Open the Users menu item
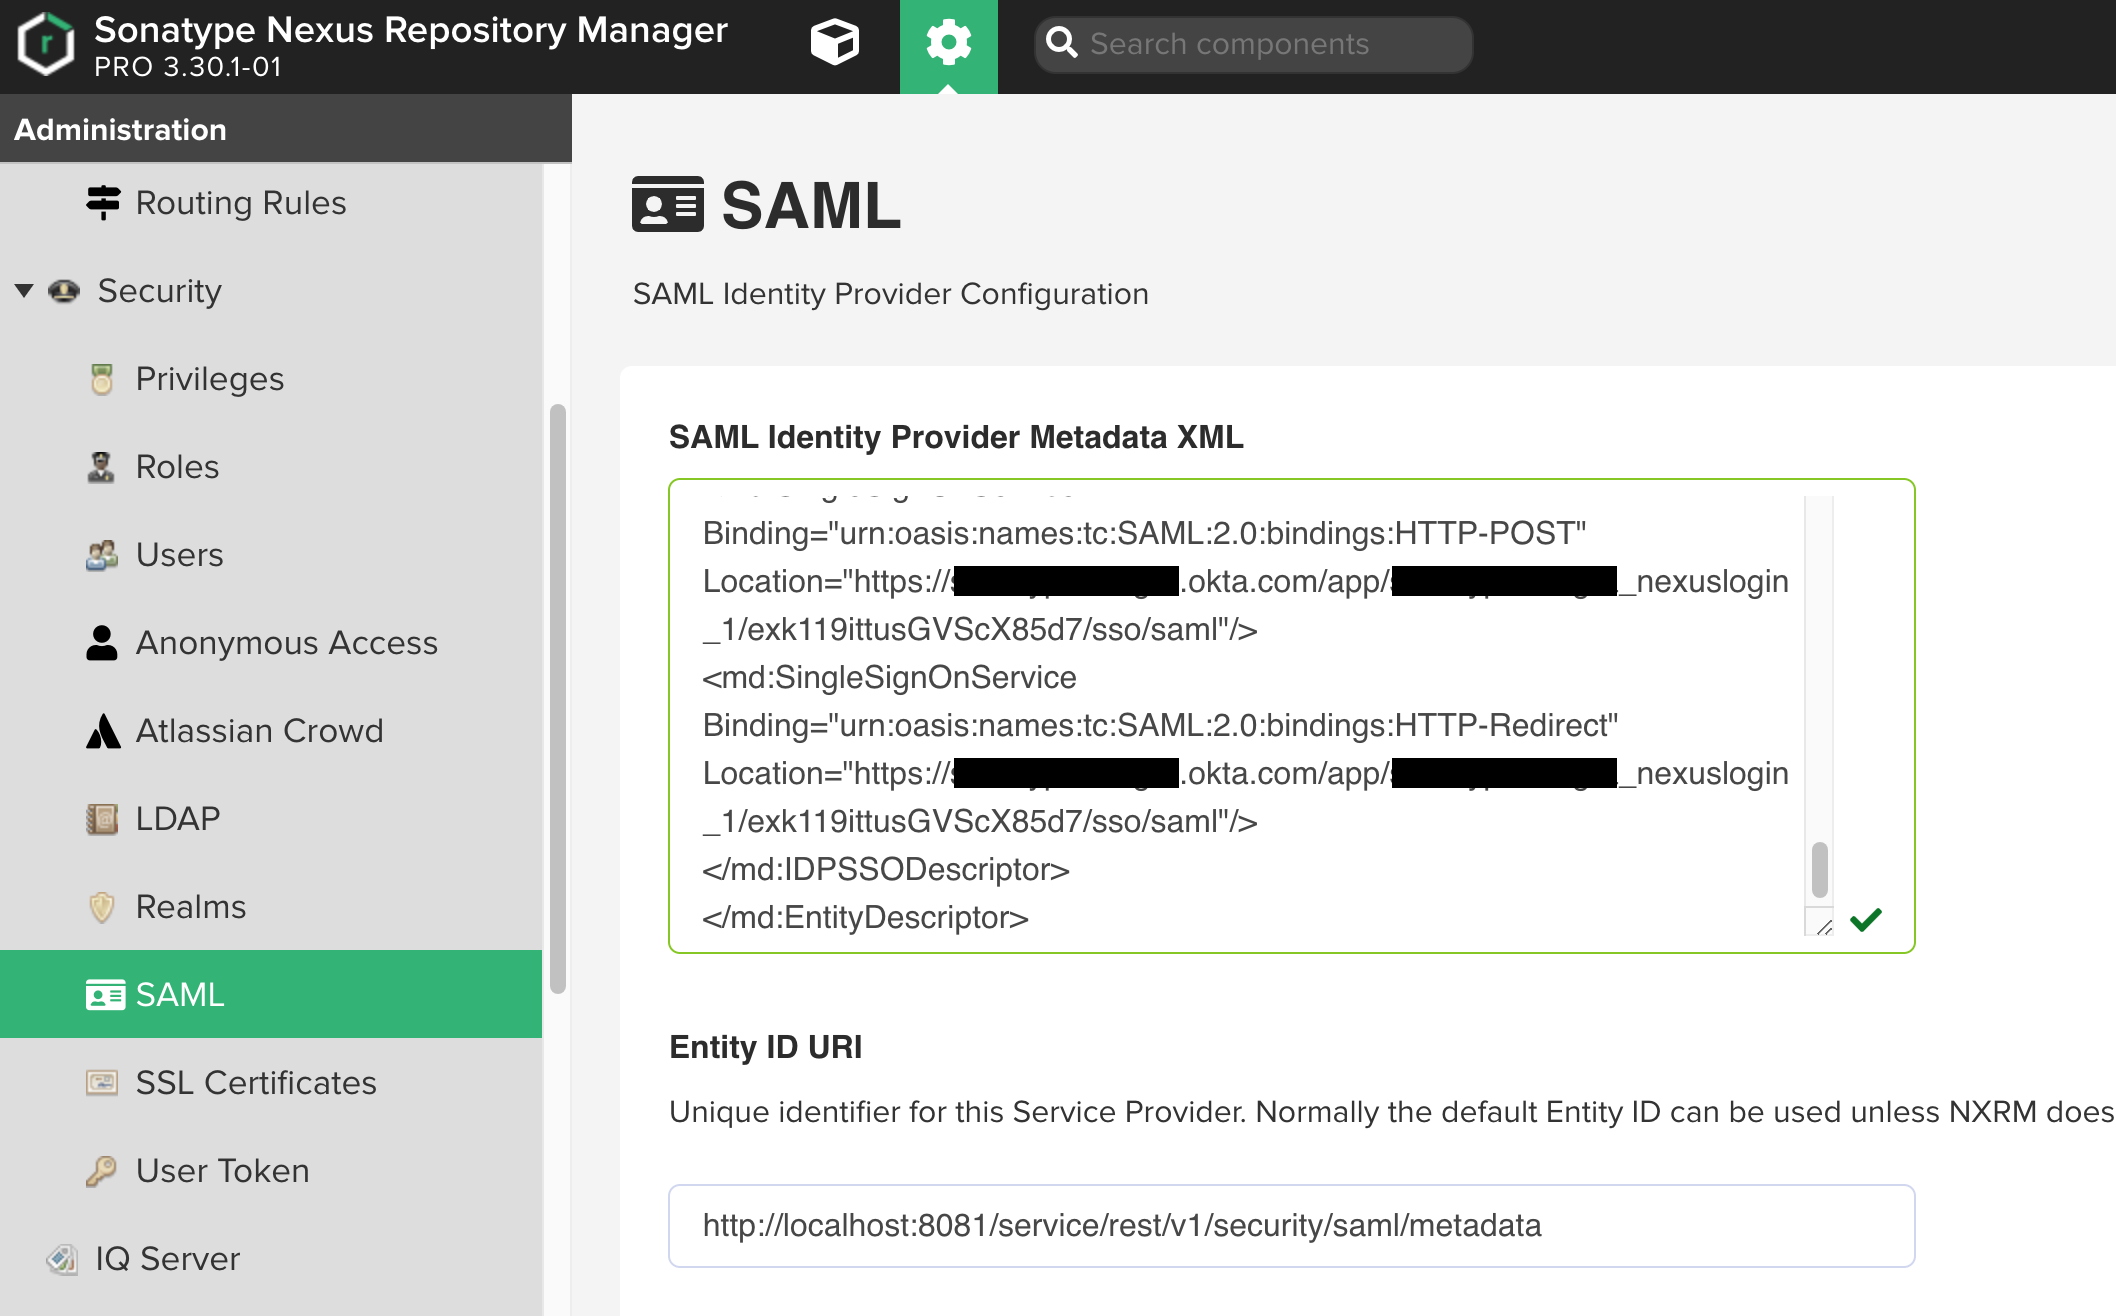The image size is (2116, 1316). (179, 555)
